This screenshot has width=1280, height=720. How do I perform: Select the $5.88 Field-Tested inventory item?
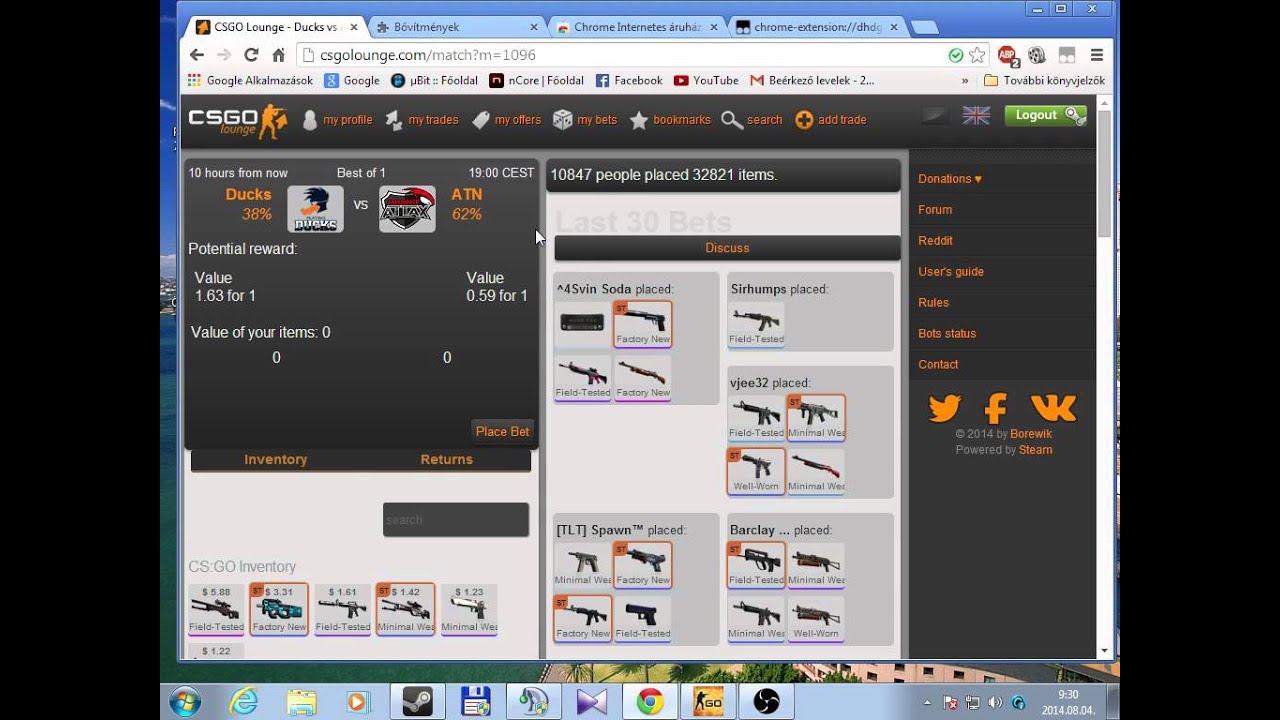(x=216, y=609)
